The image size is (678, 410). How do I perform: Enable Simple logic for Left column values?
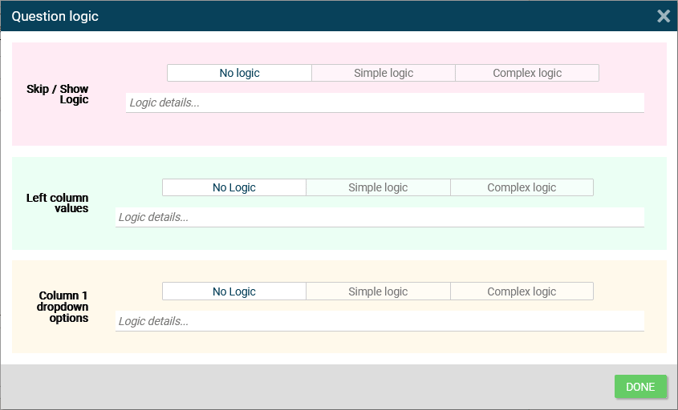[378, 188]
